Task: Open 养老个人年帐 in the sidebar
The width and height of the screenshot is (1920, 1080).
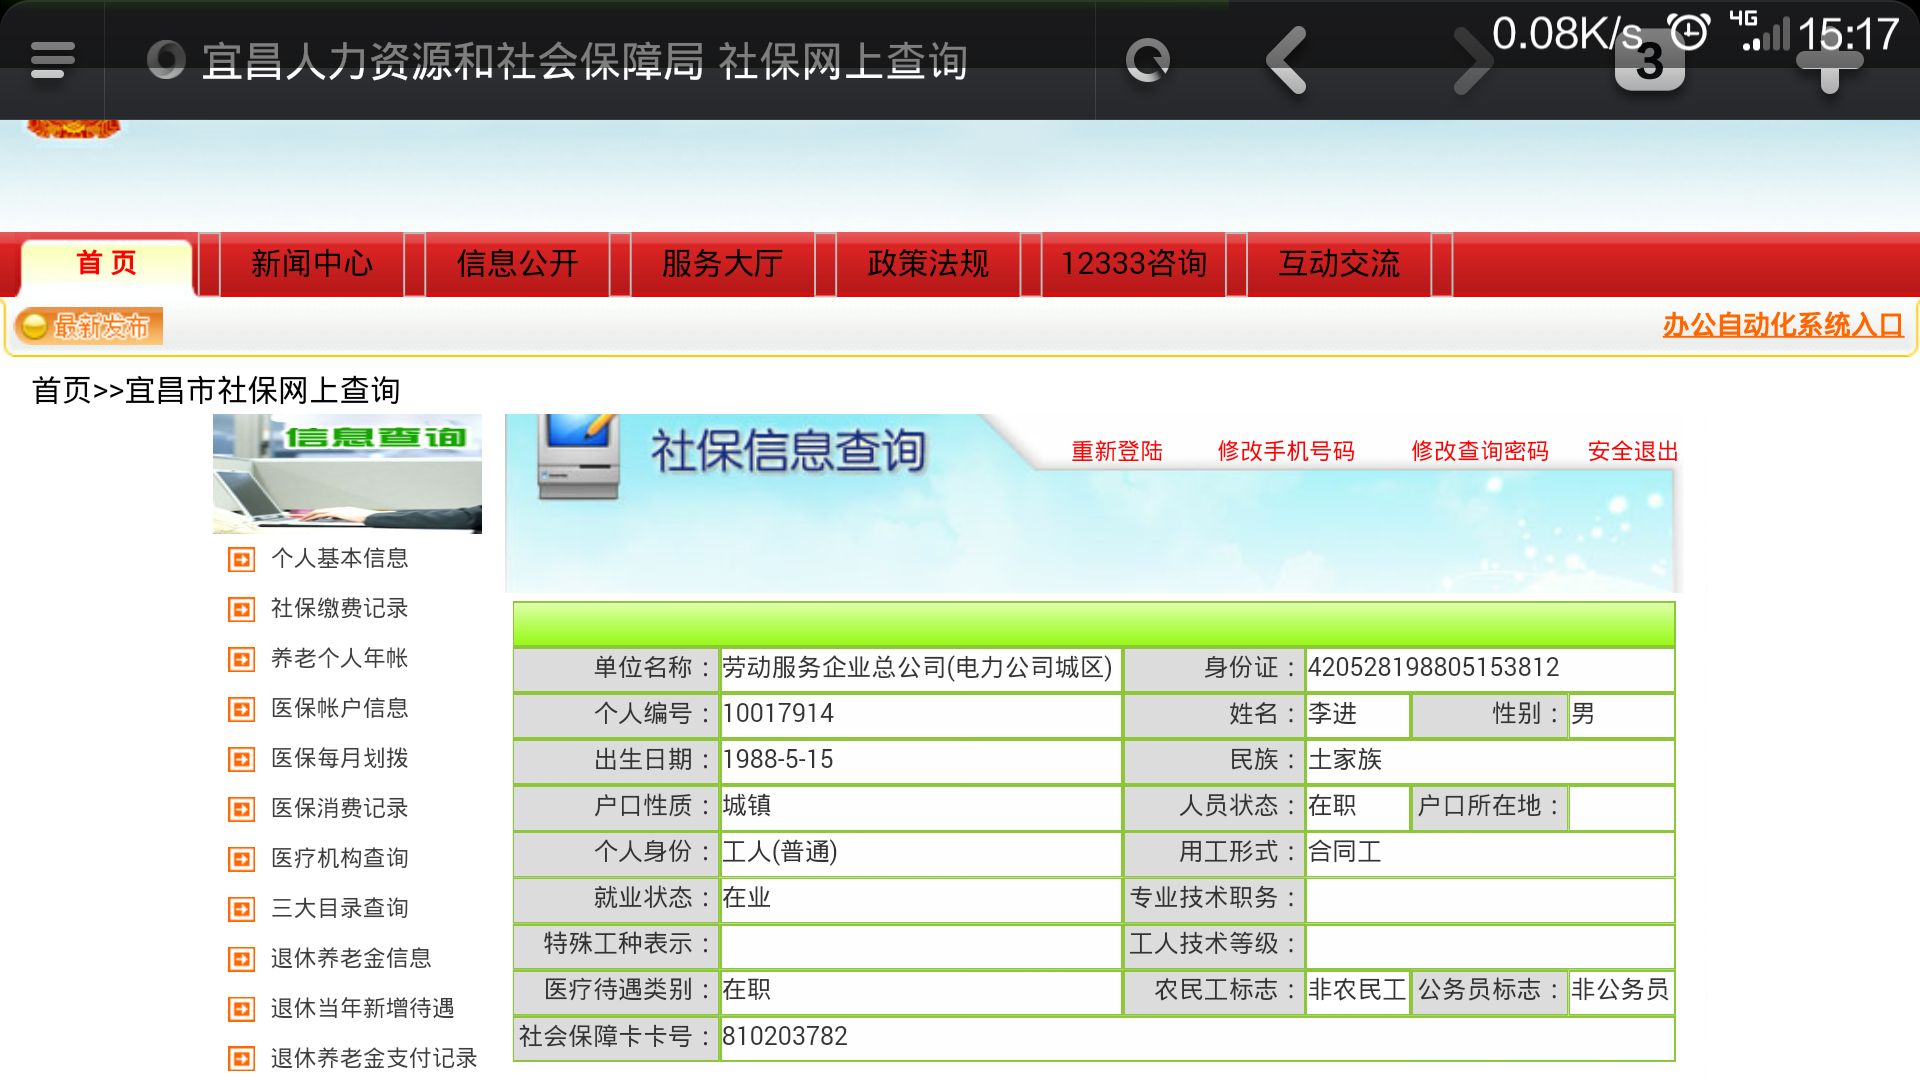Action: click(x=339, y=658)
